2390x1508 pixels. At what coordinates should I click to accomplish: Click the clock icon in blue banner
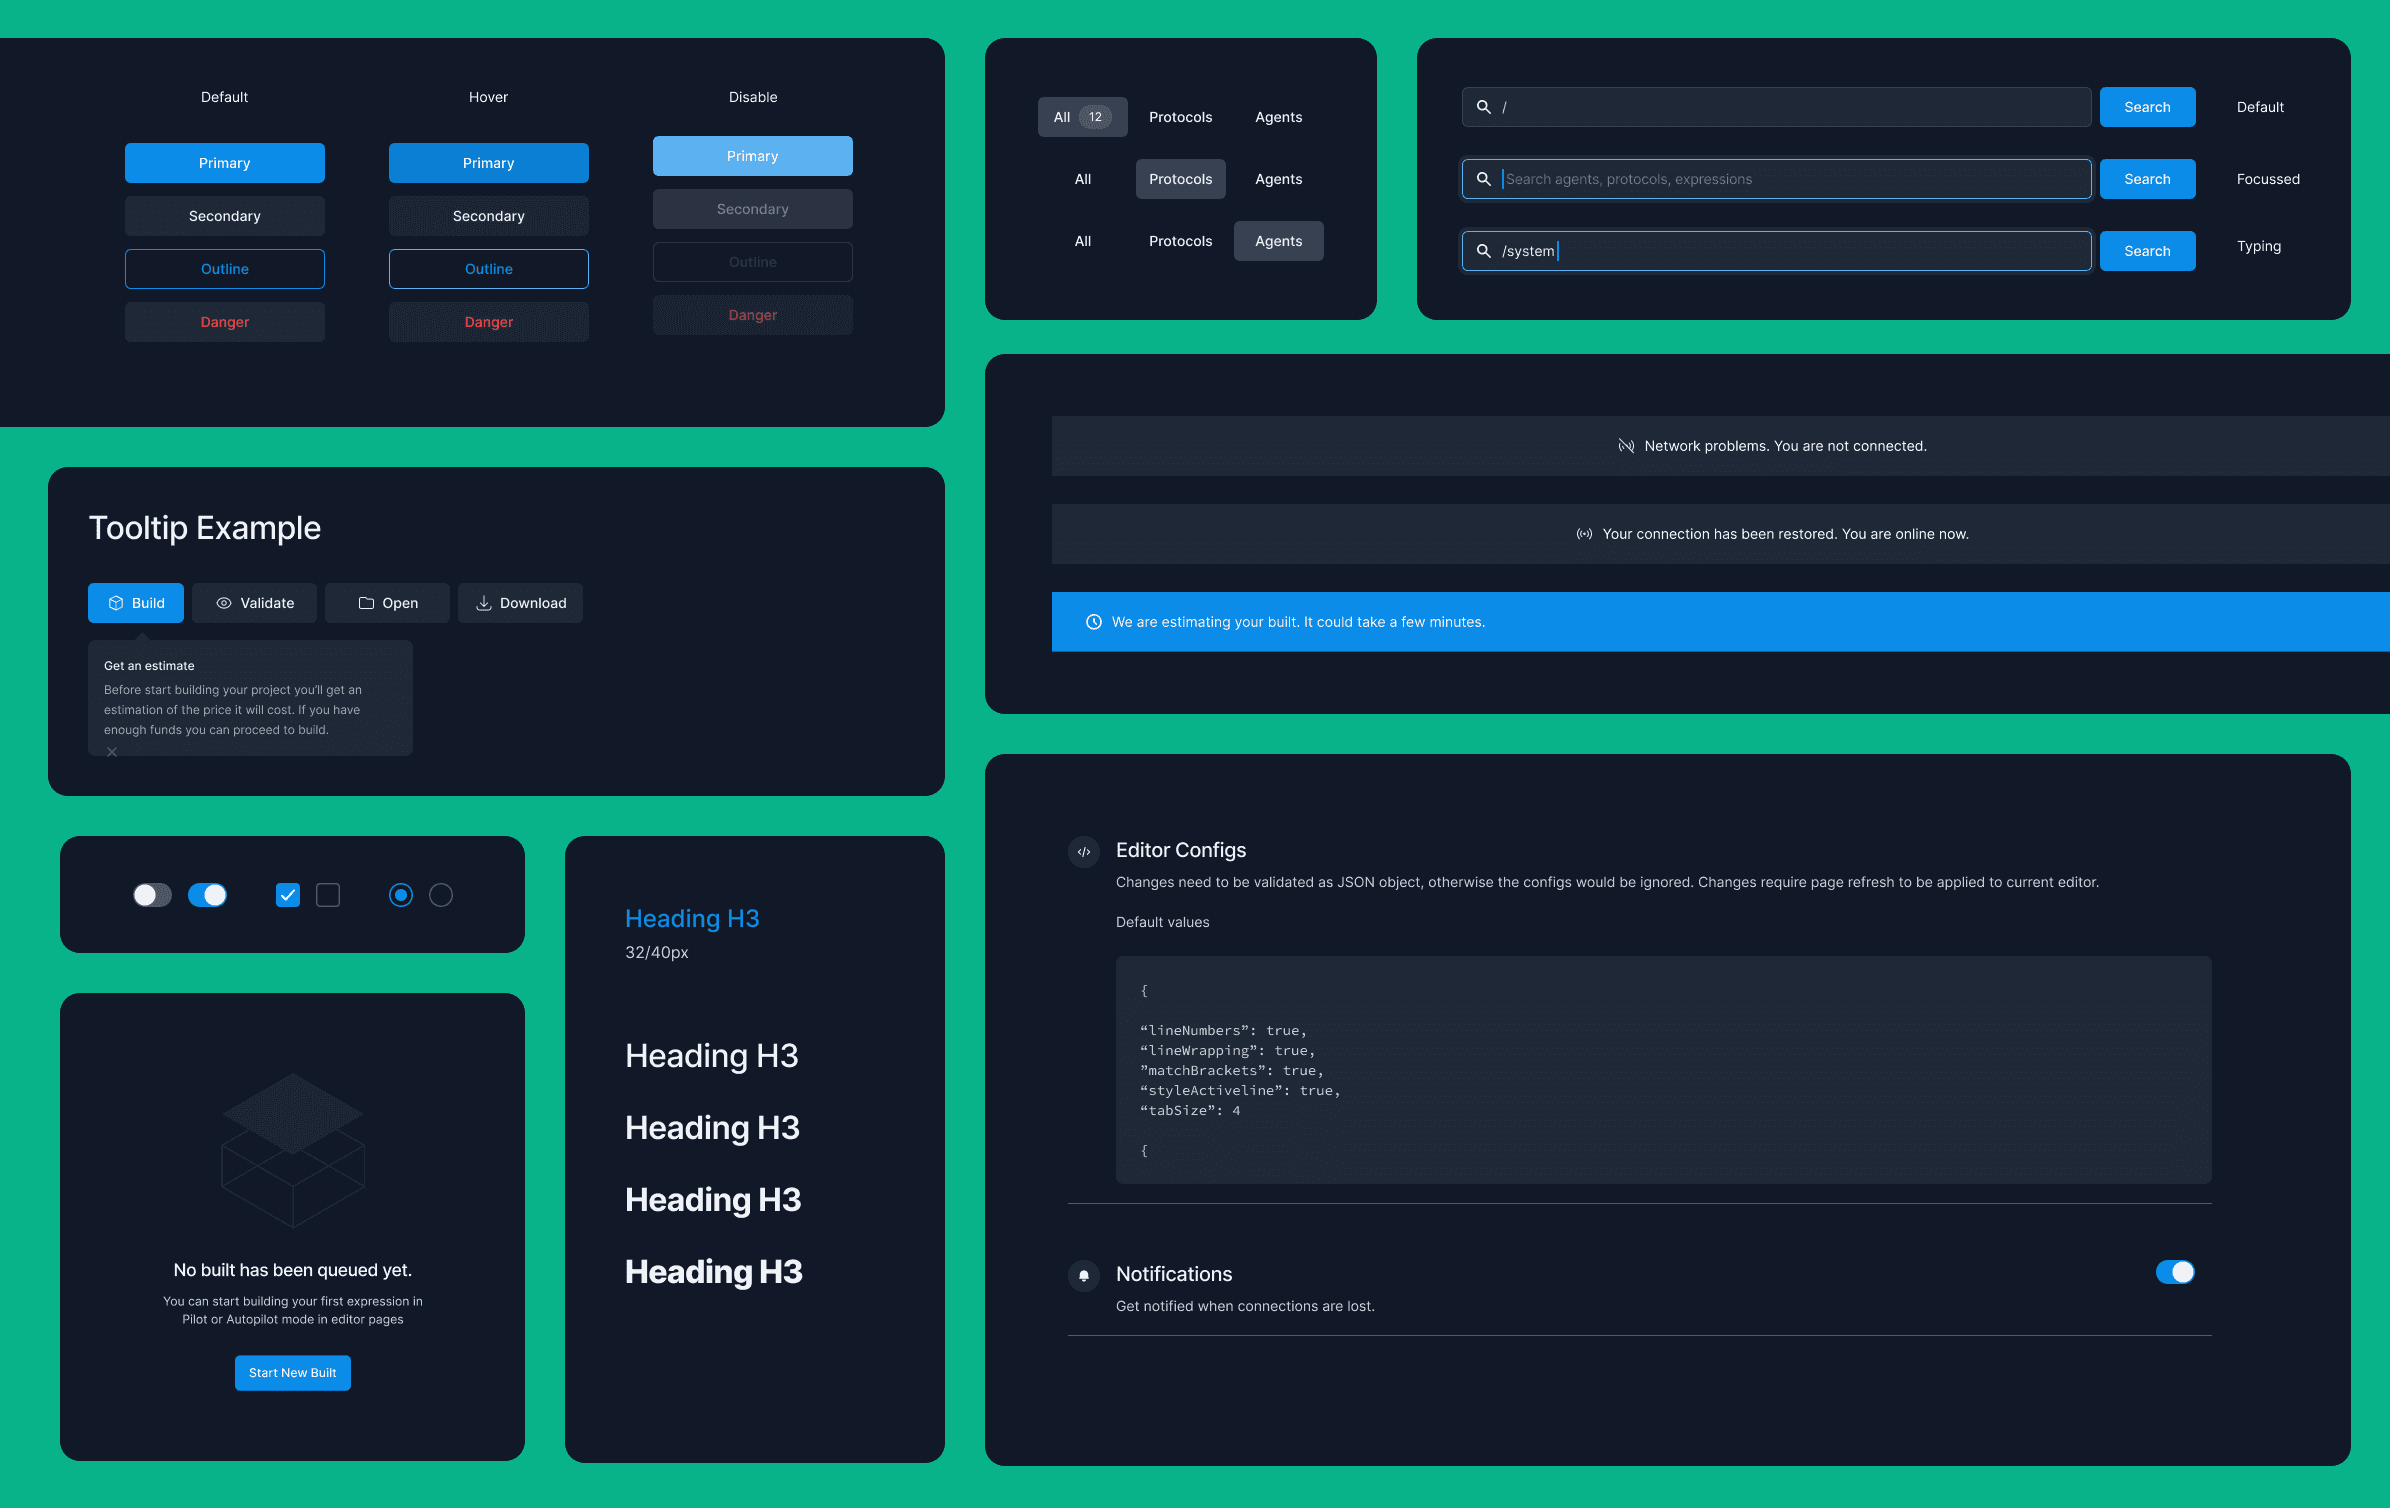(1094, 622)
